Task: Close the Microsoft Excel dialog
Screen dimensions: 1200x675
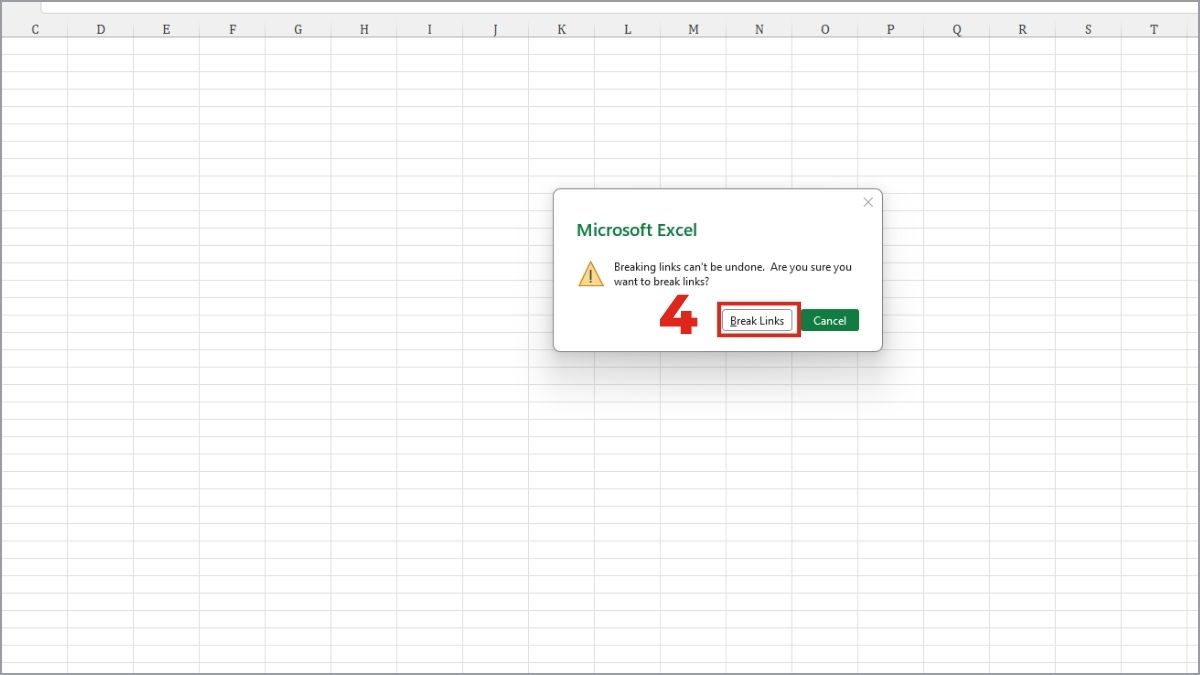Action: [x=868, y=202]
